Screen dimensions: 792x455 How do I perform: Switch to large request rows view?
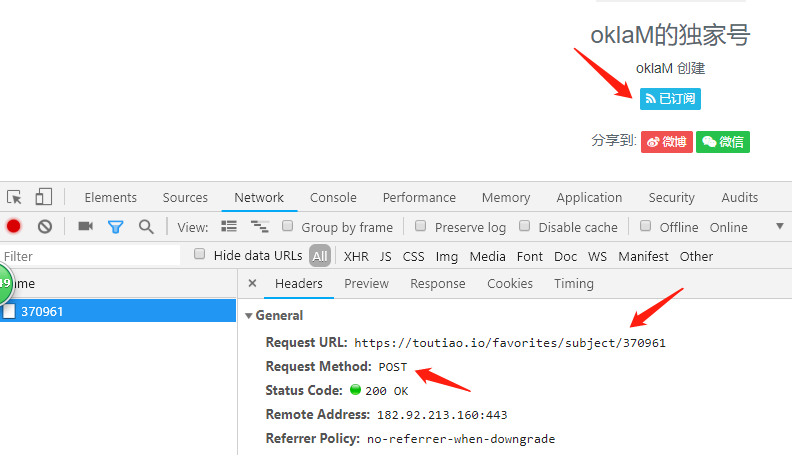pos(229,226)
